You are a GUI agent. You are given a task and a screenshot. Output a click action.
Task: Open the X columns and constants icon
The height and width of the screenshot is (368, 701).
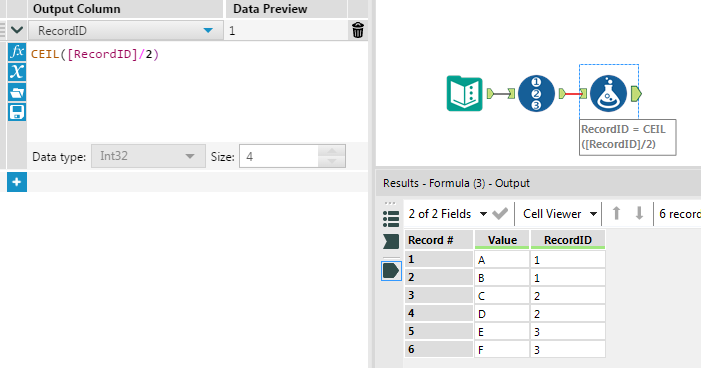[17, 72]
